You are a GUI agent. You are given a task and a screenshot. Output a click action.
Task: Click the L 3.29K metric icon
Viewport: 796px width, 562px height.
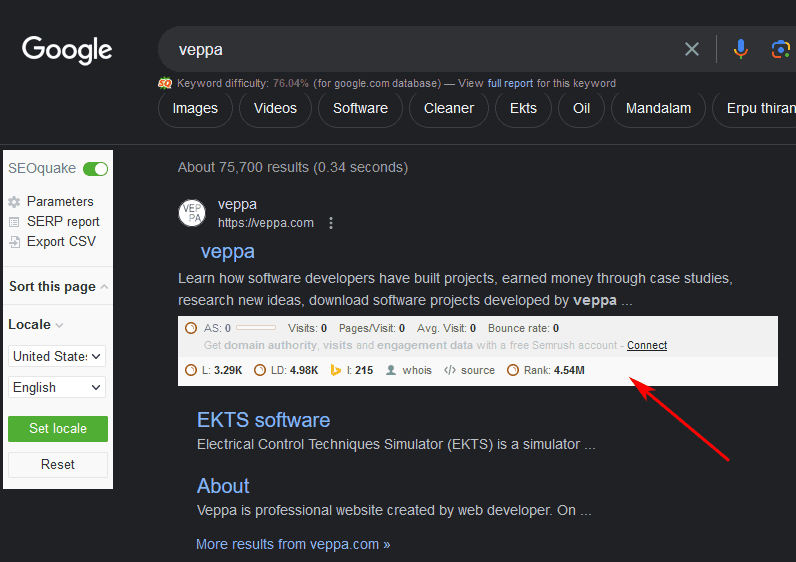click(x=191, y=370)
